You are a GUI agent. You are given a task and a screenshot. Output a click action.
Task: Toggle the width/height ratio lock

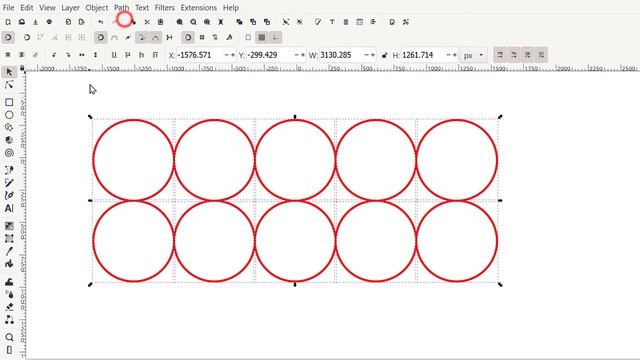(x=384, y=55)
